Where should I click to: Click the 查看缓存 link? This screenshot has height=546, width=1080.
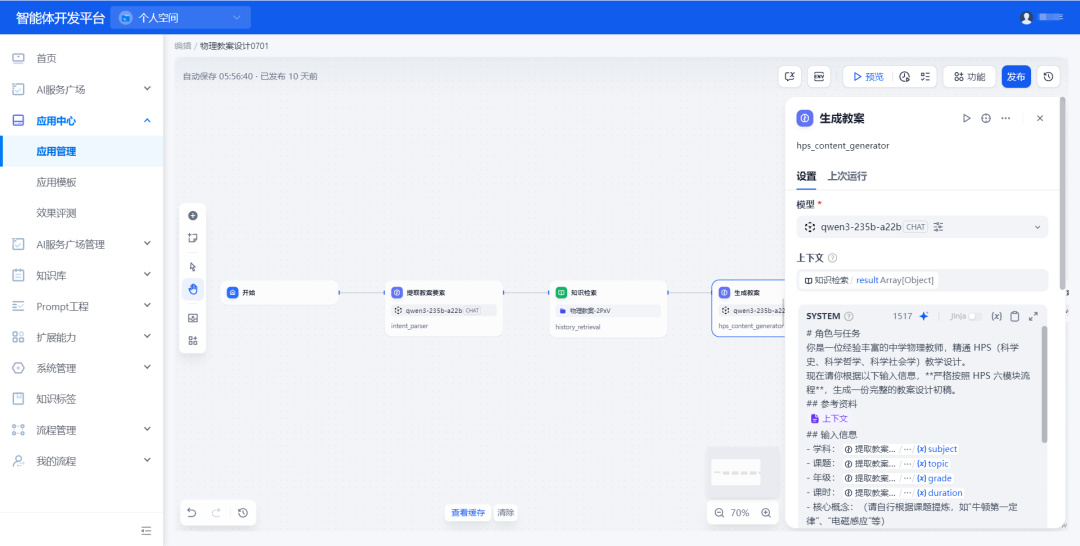click(468, 513)
